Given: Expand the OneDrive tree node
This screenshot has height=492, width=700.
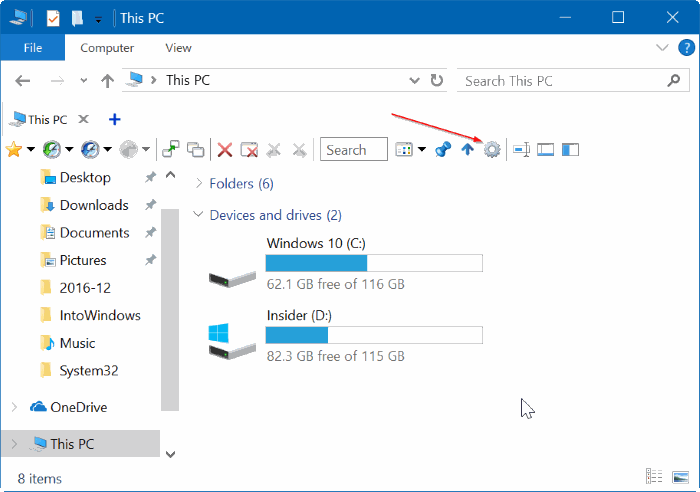Looking at the screenshot, I should point(14,407).
